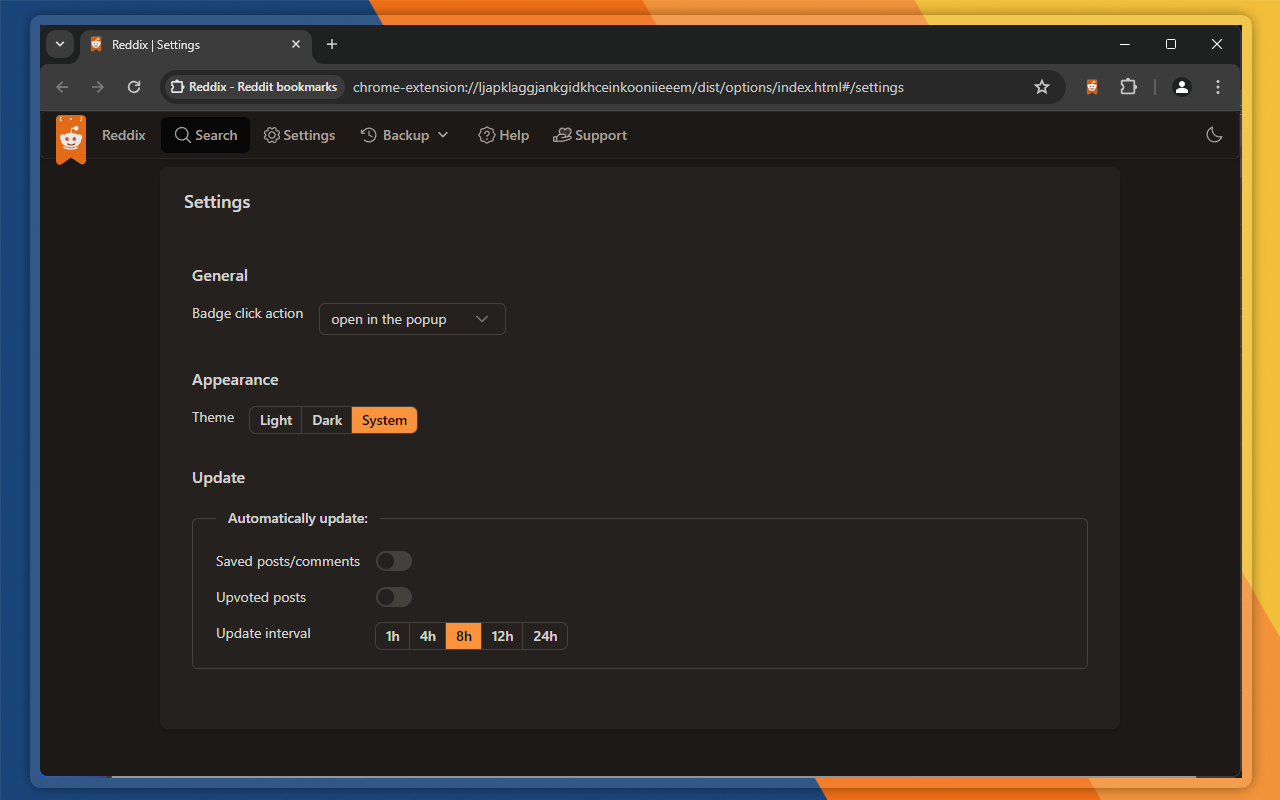1280x800 pixels.
Task: Bookmark the page using the star icon
Action: pyautogui.click(x=1042, y=87)
